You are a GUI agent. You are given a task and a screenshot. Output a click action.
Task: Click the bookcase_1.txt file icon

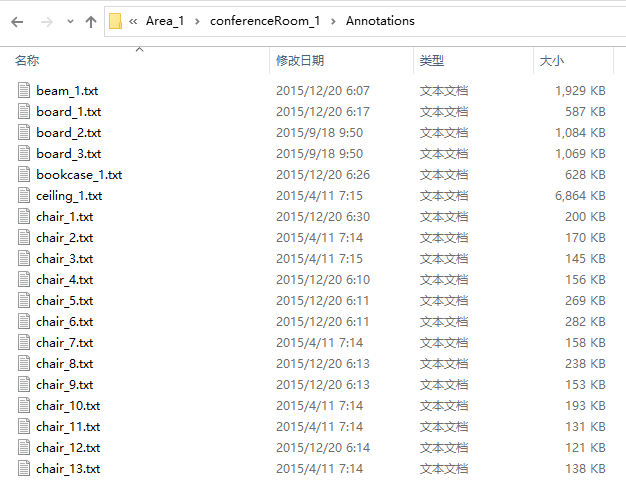[24, 175]
